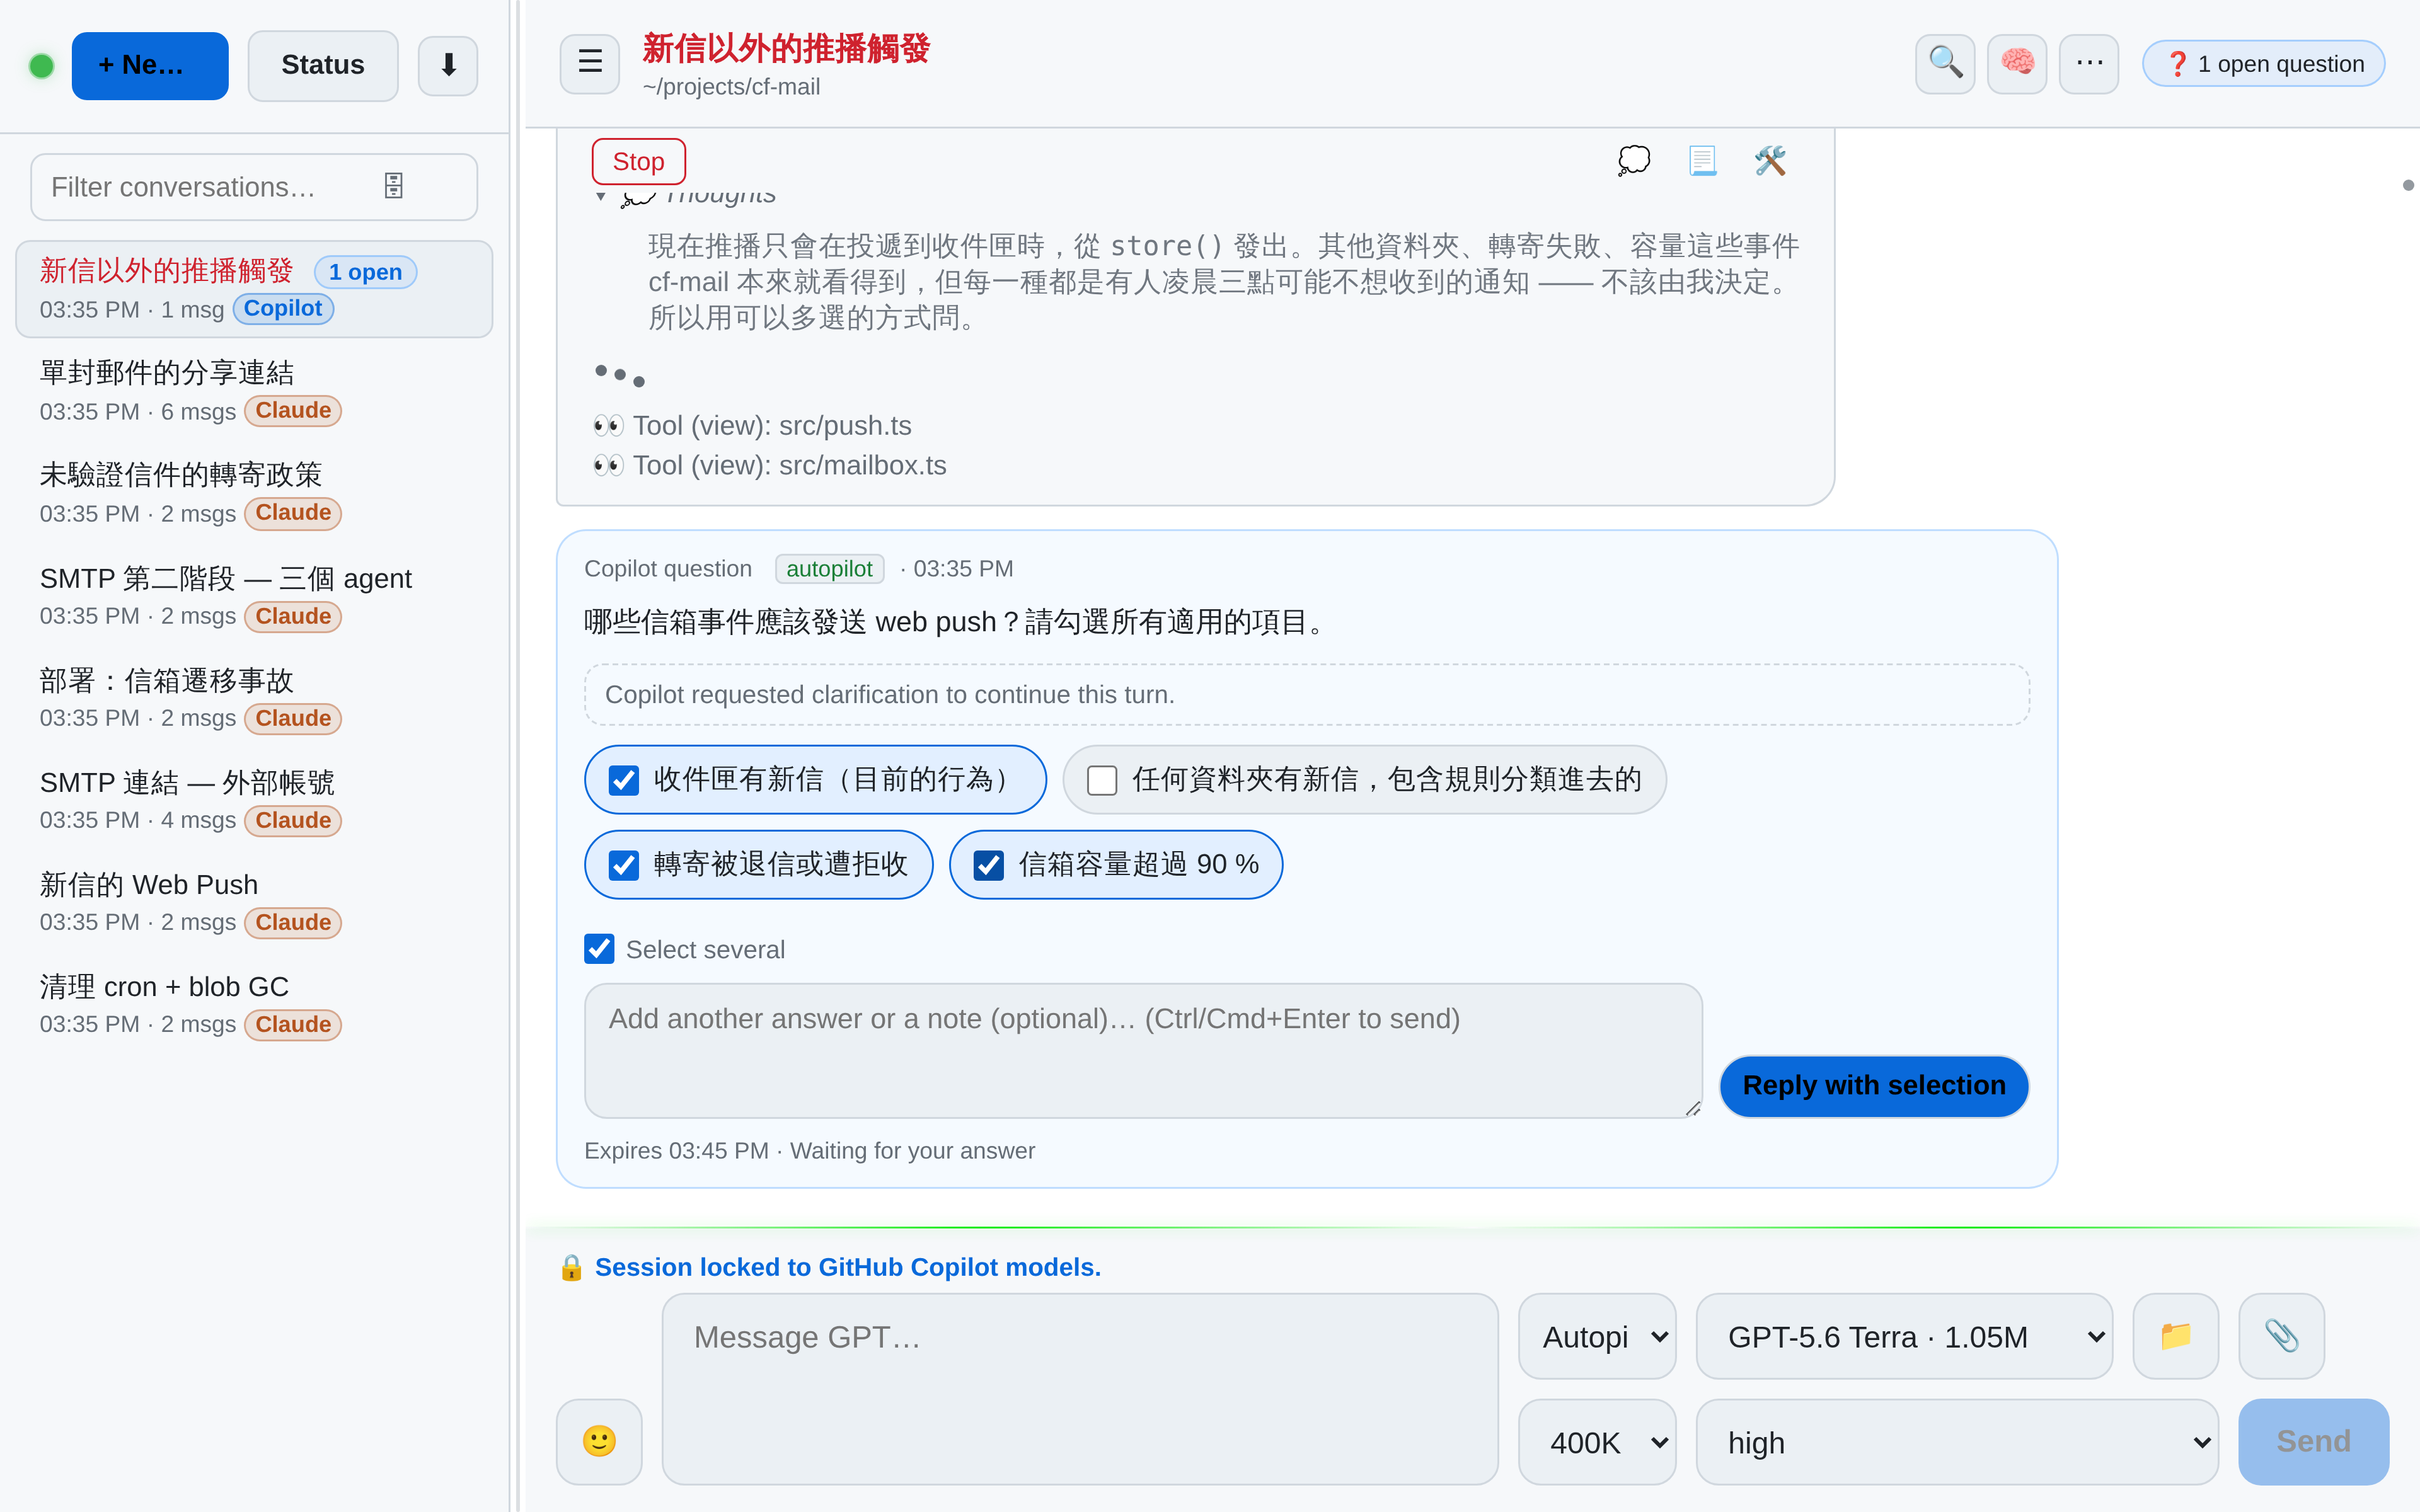This screenshot has width=2420, height=1512.
Task: Open conversation 未驗證信件的轉寄政策
Action: tap(254, 493)
